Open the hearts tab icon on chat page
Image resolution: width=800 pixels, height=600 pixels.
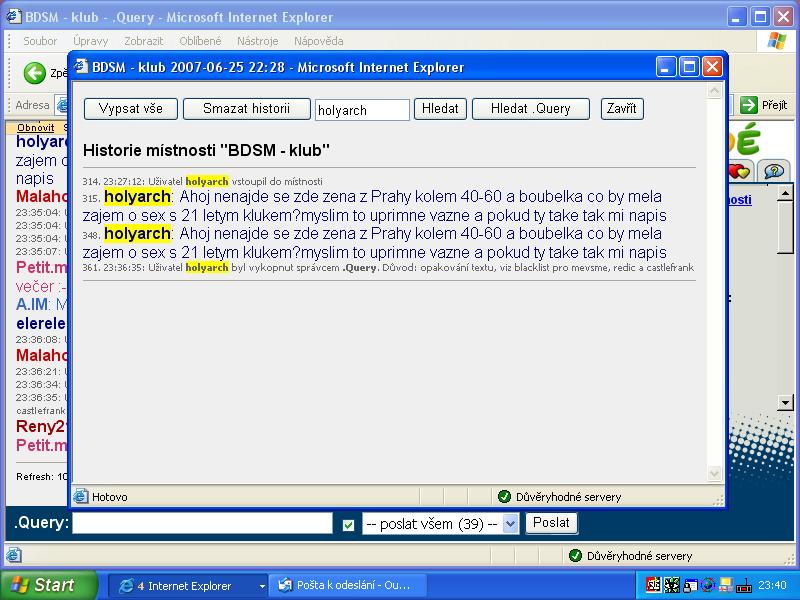coord(739,171)
